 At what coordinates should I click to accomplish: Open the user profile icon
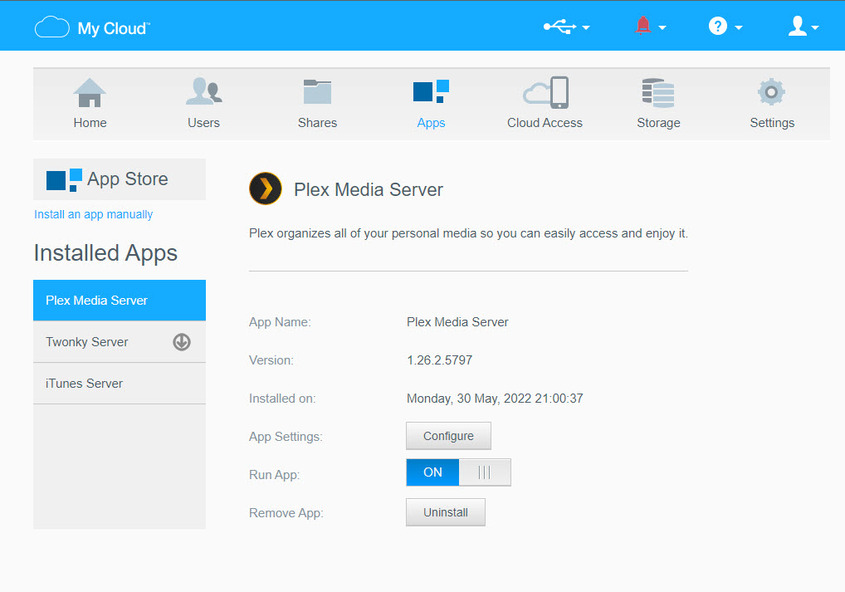click(797, 26)
